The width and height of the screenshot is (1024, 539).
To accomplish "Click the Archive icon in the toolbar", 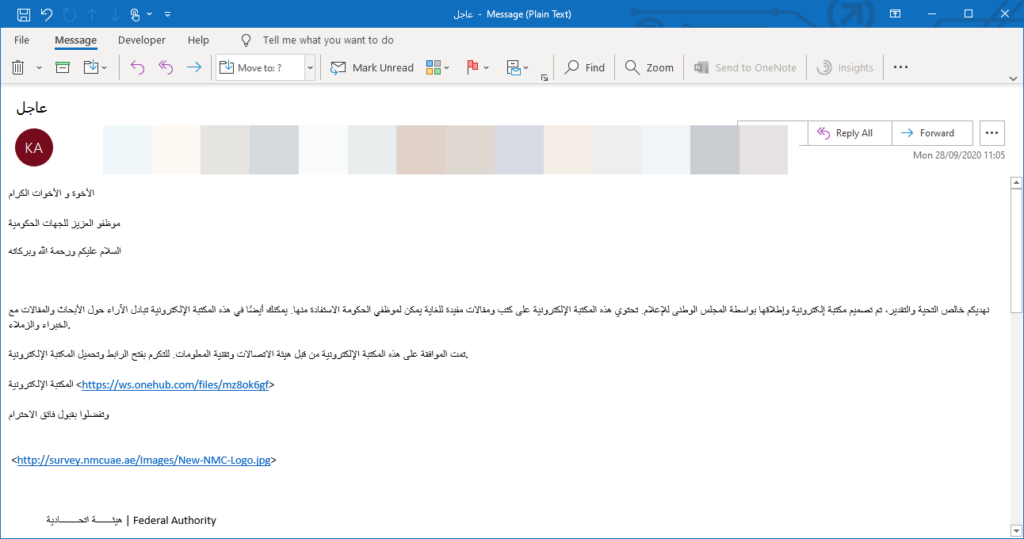I will tap(62, 67).
